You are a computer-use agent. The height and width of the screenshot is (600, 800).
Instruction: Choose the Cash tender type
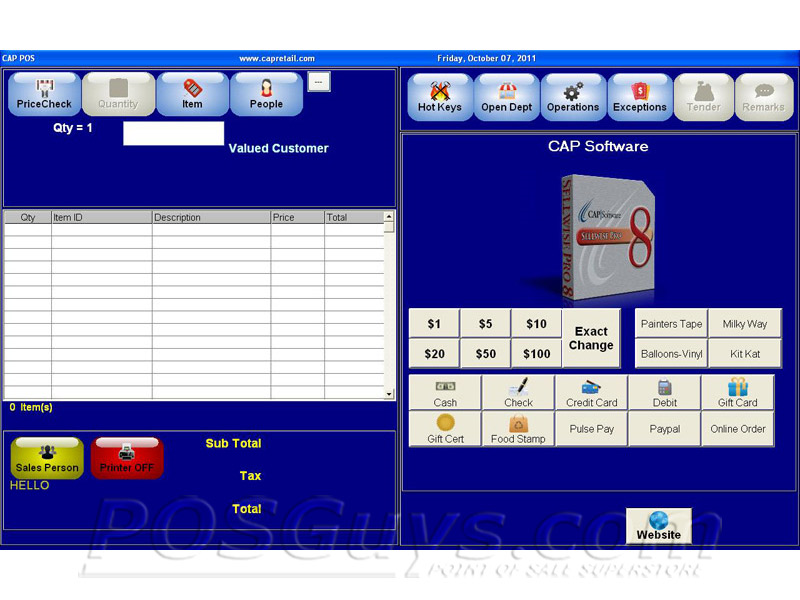click(x=445, y=393)
